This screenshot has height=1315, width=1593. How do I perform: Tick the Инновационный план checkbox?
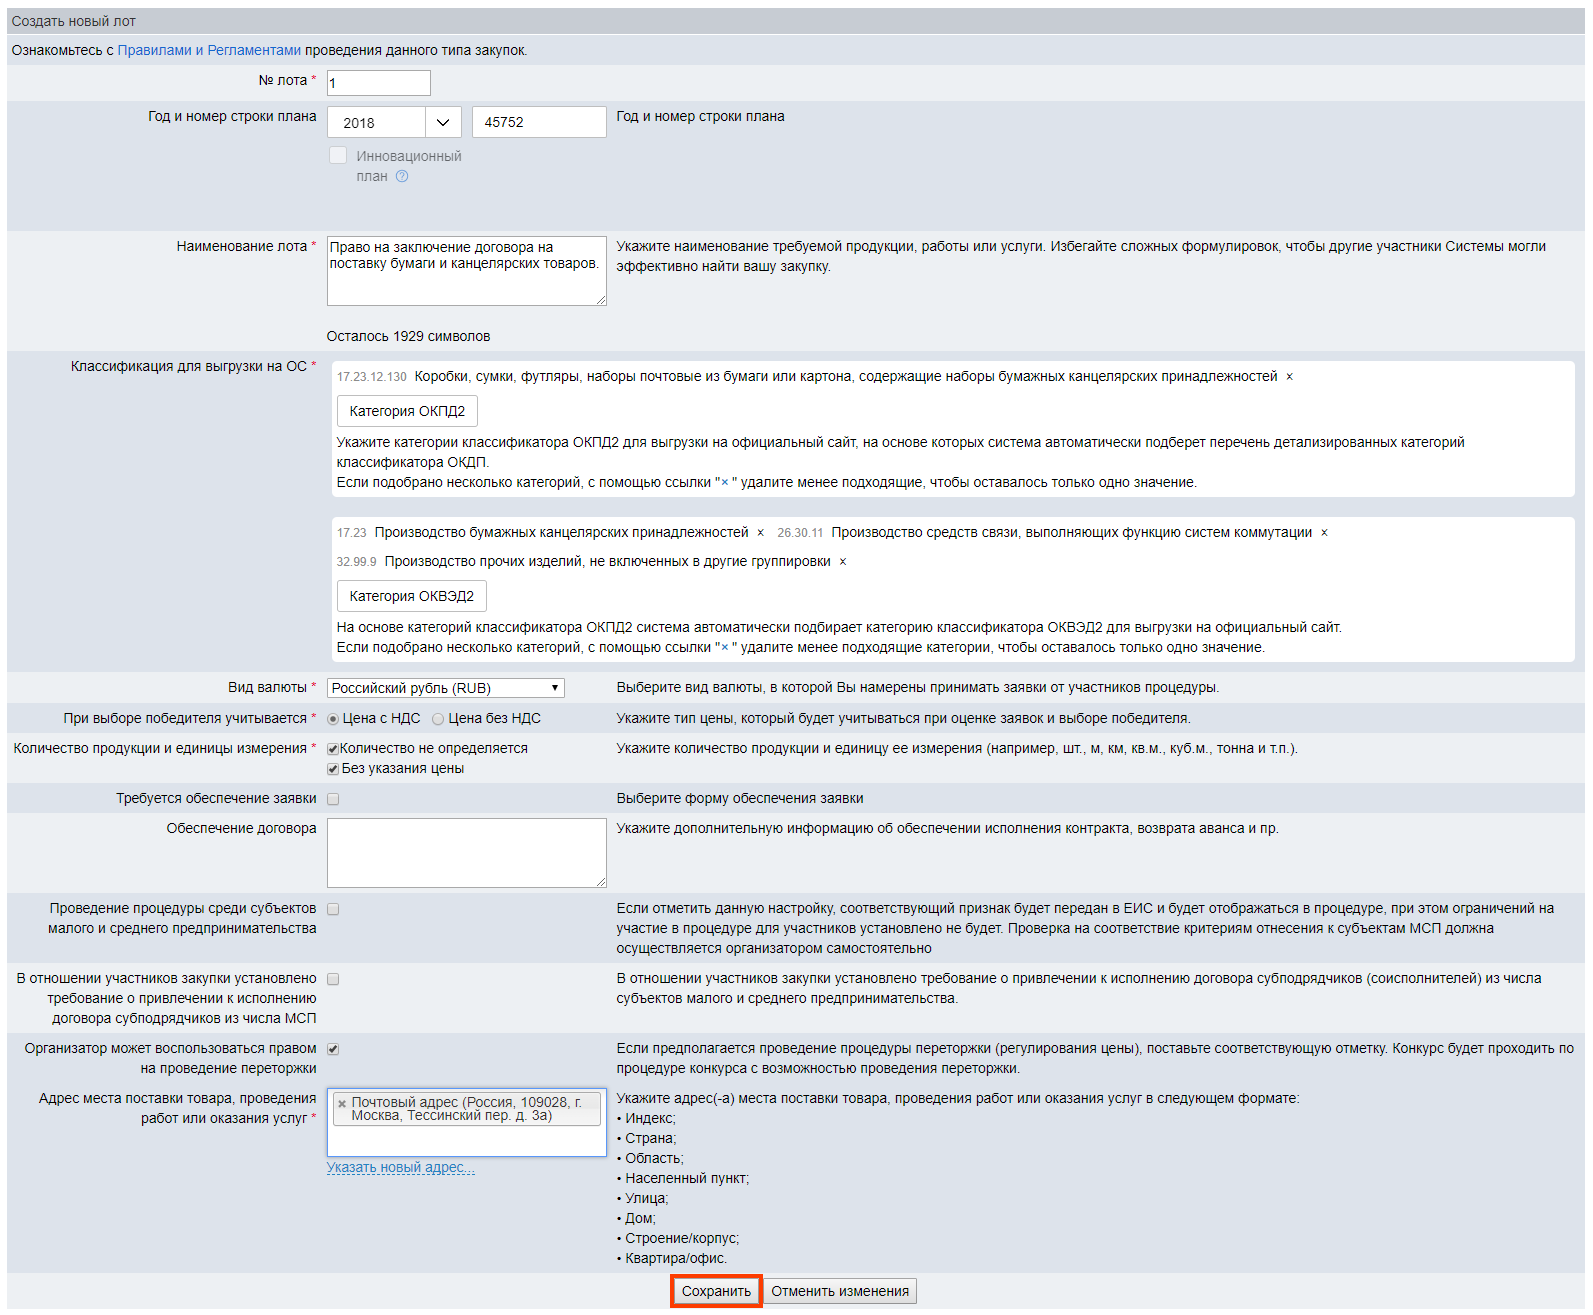click(x=338, y=156)
